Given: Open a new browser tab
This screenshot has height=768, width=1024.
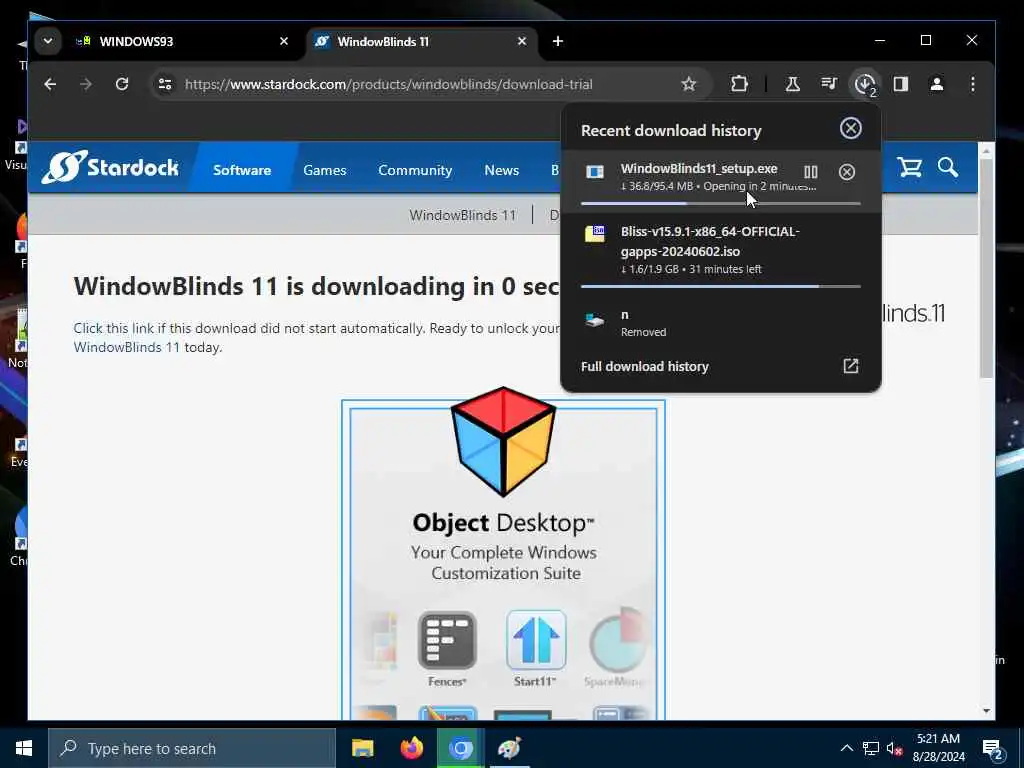Looking at the screenshot, I should pos(558,41).
